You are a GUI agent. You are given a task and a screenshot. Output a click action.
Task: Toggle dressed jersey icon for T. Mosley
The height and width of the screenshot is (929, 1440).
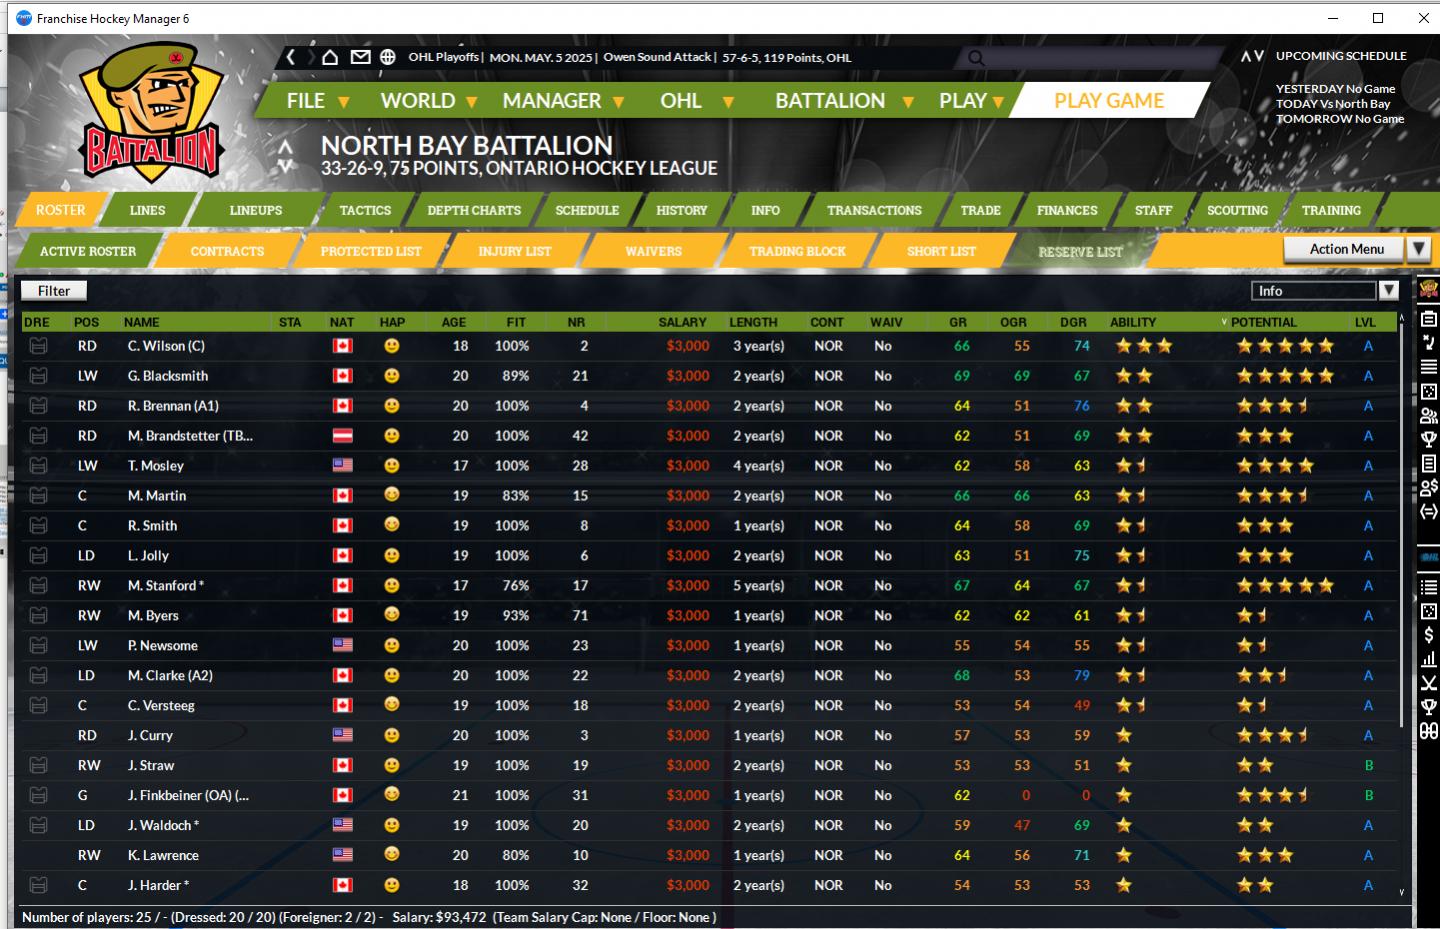pos(38,466)
